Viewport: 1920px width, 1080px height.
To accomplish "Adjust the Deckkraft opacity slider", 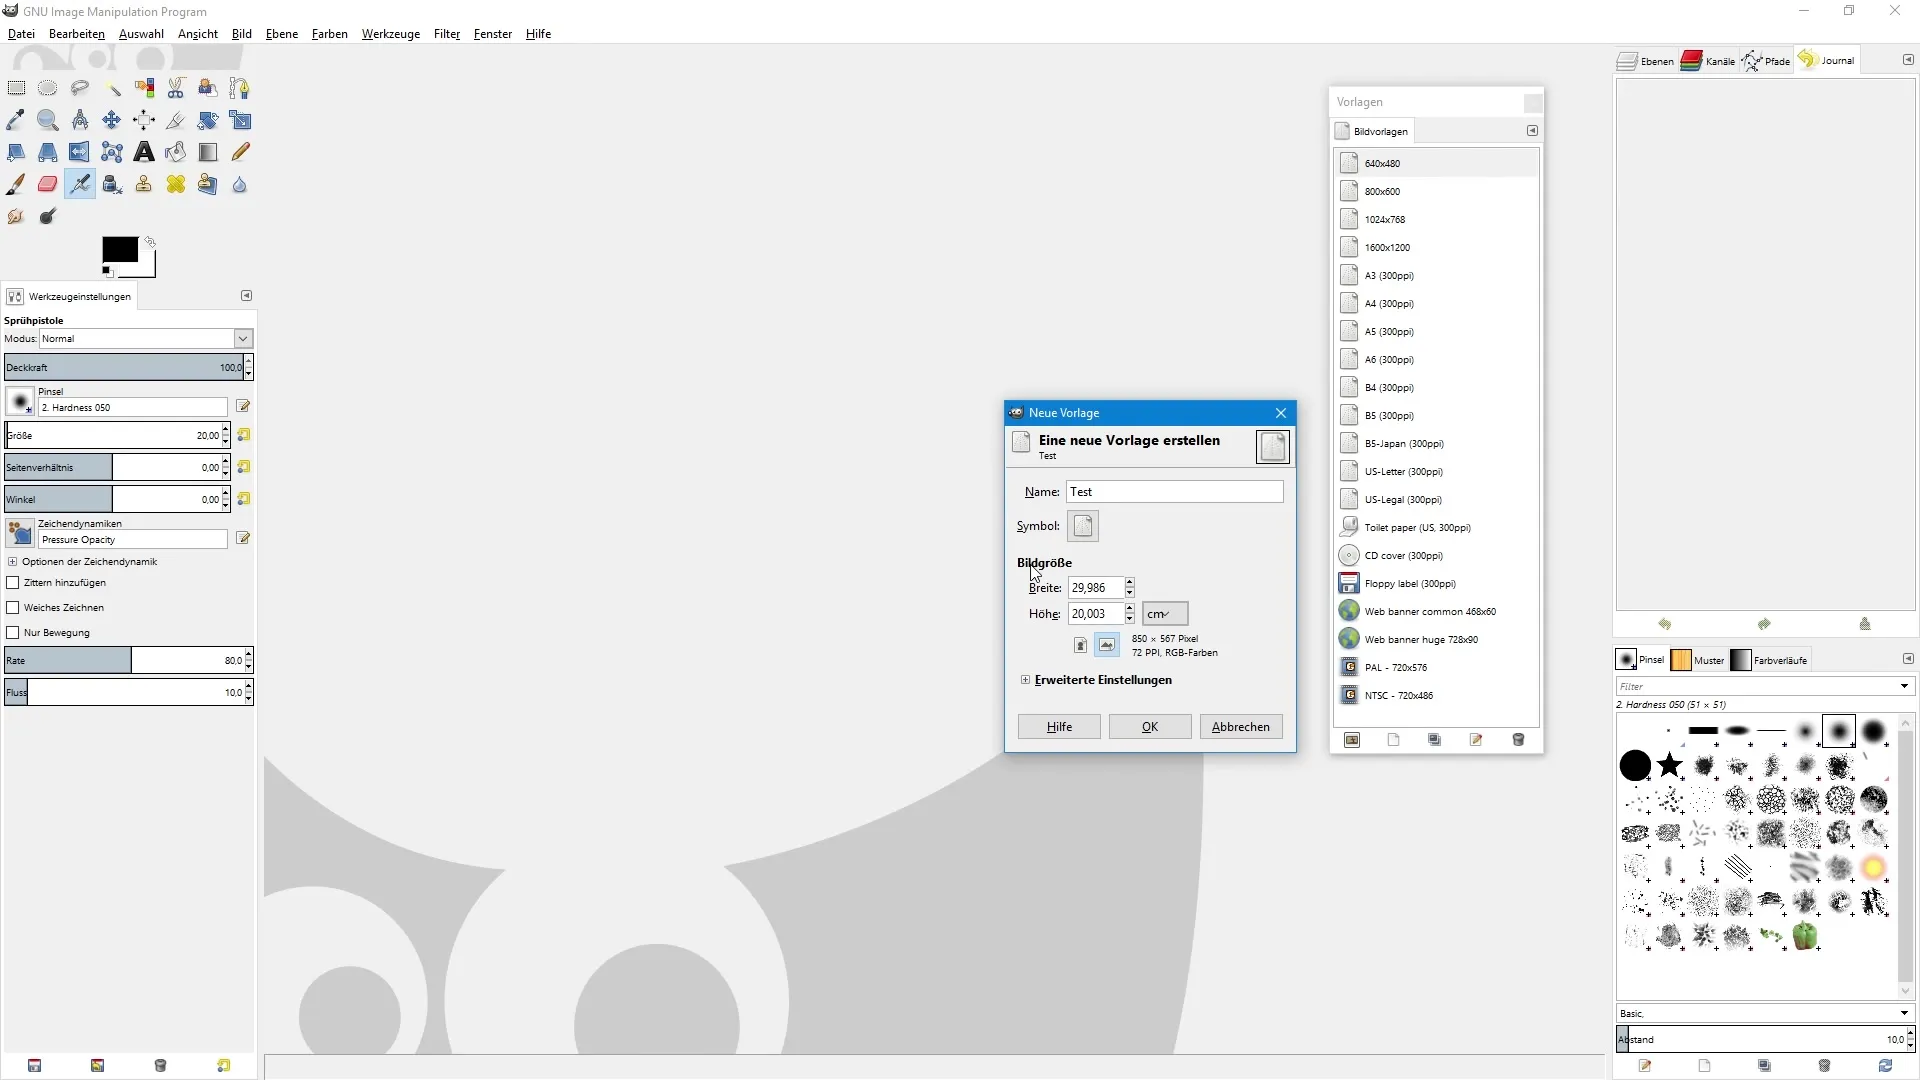I will [124, 367].
